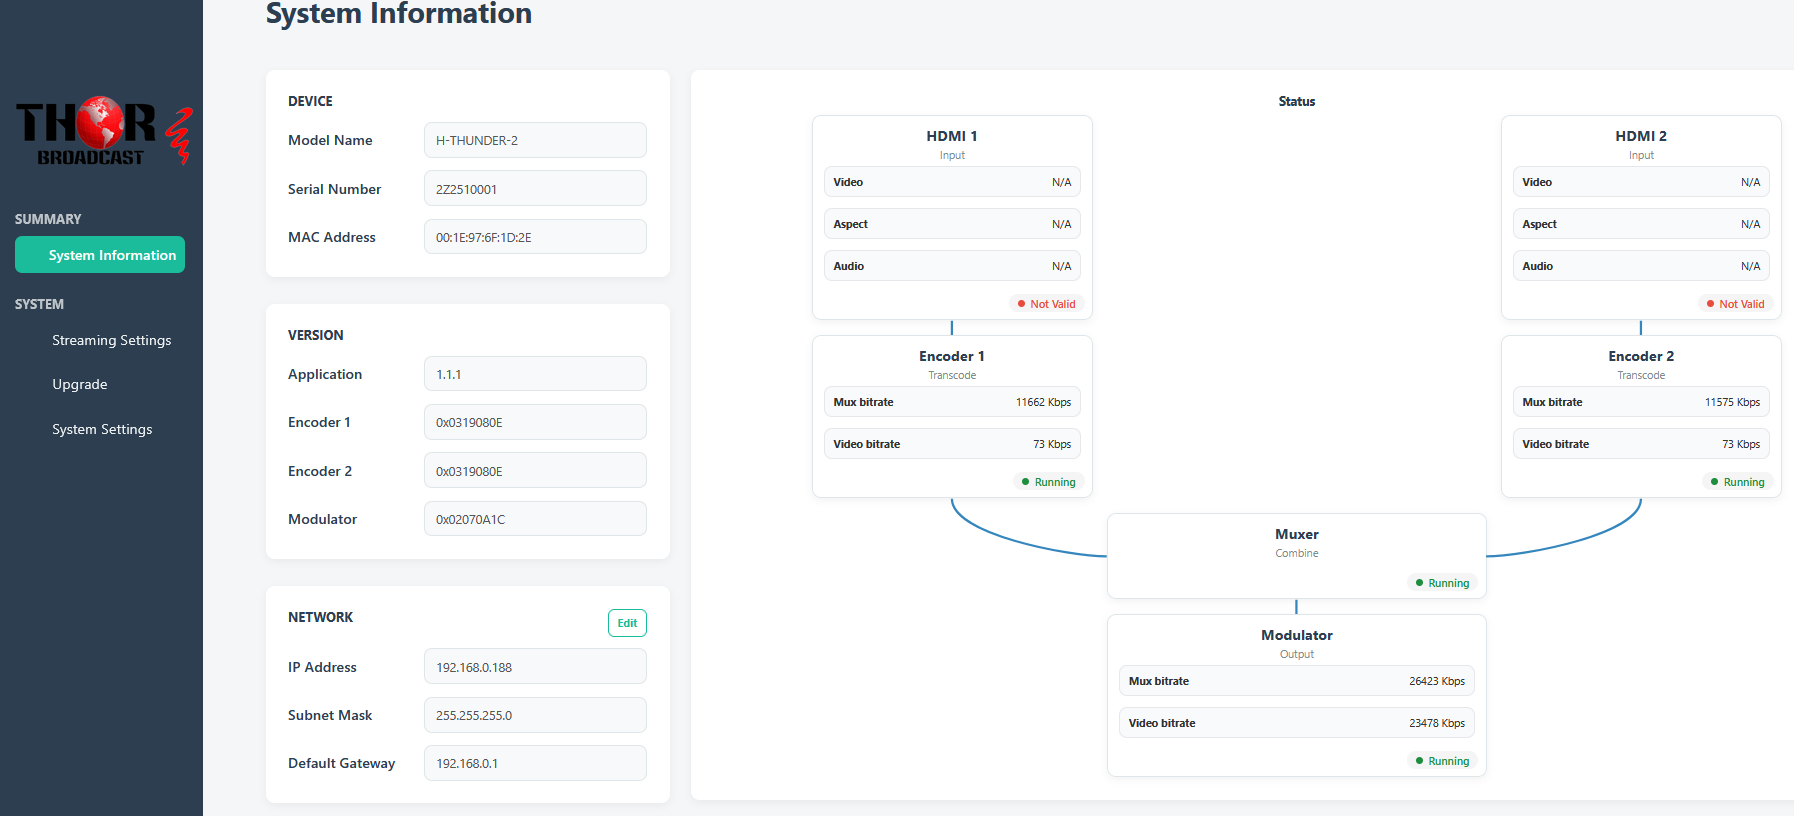
Task: Open the Streaming Settings page
Action: pyautogui.click(x=111, y=340)
